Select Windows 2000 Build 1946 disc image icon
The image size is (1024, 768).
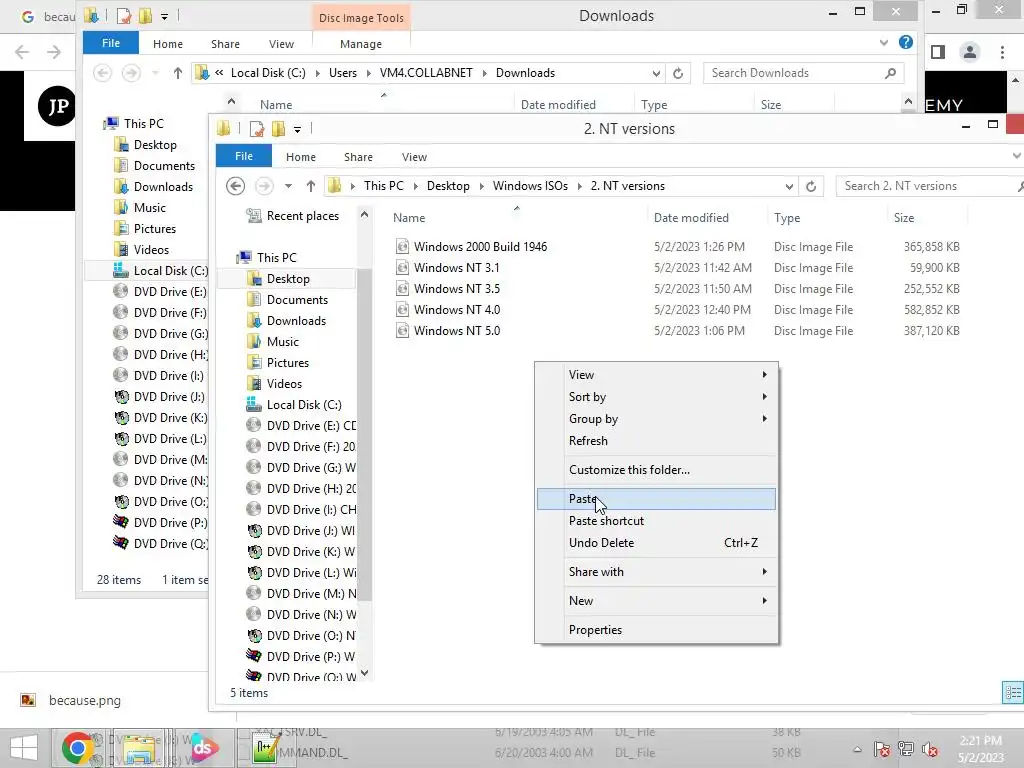point(403,246)
